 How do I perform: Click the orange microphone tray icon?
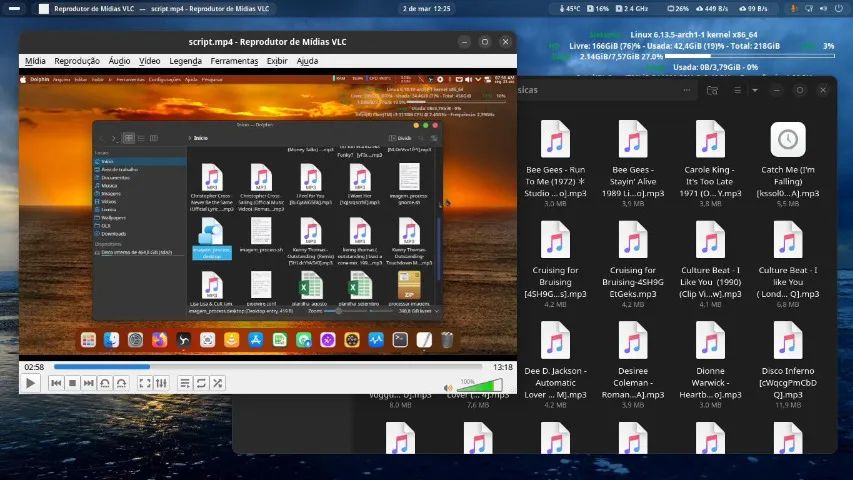[x=794, y=9]
